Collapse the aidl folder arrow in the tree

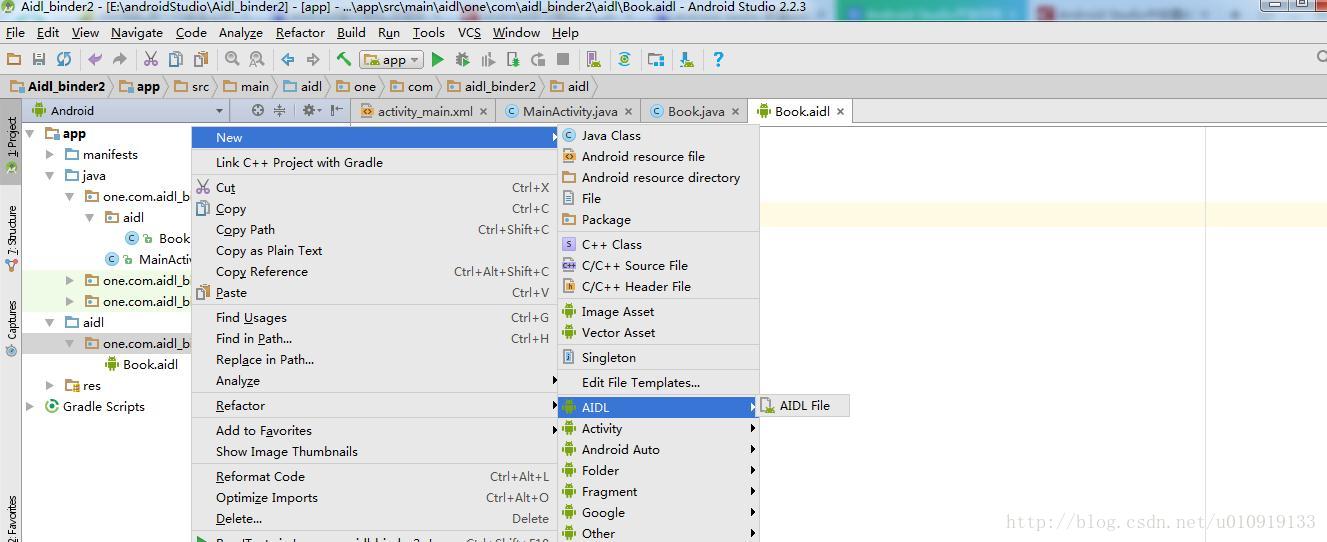50,322
